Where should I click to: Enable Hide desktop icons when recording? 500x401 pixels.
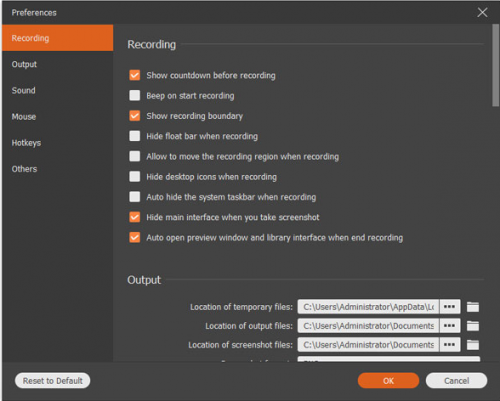coord(135,177)
